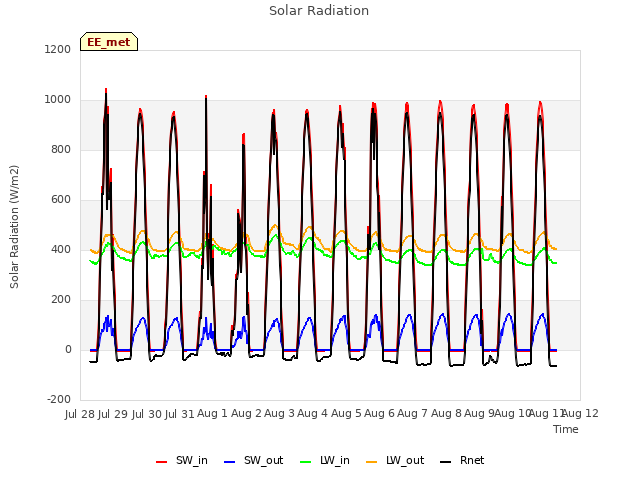Click the -200 y-axis tick label
The height and width of the screenshot is (480, 640).
point(59,399)
